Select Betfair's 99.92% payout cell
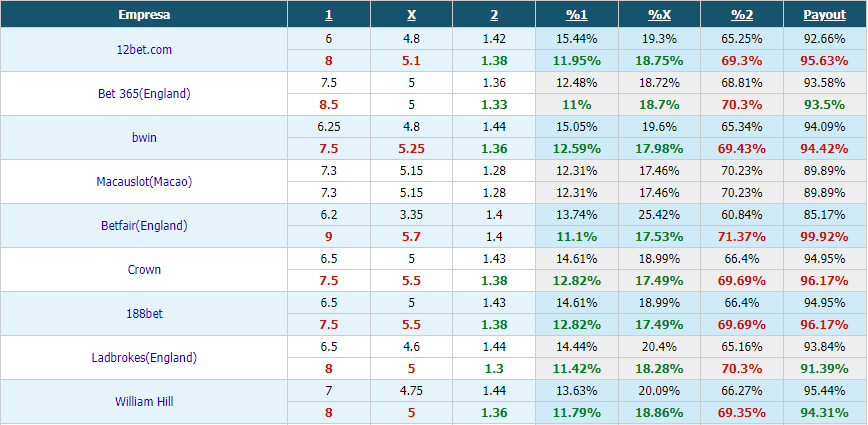Image resolution: width=868 pixels, height=425 pixels. (825, 237)
